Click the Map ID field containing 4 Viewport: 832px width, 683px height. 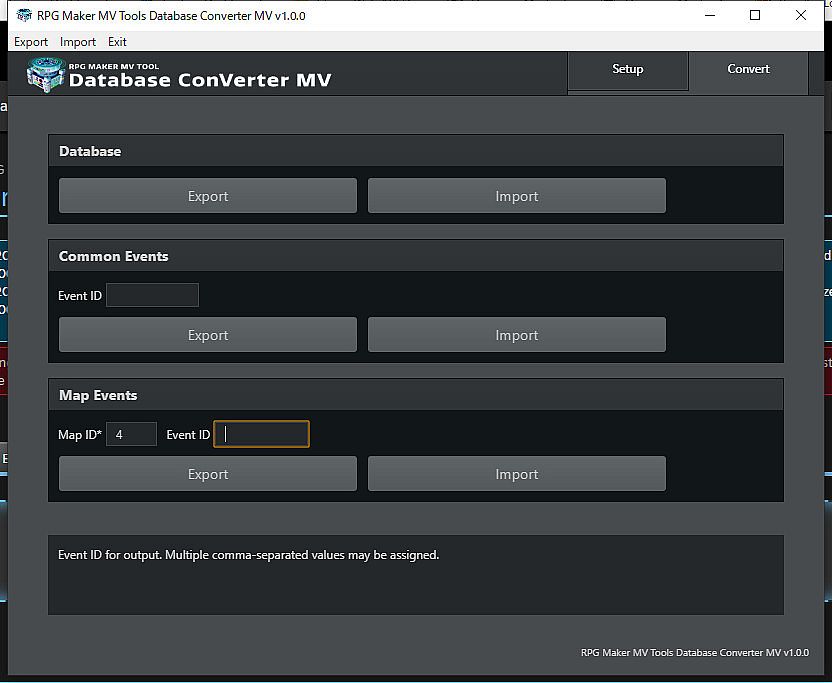tap(131, 434)
